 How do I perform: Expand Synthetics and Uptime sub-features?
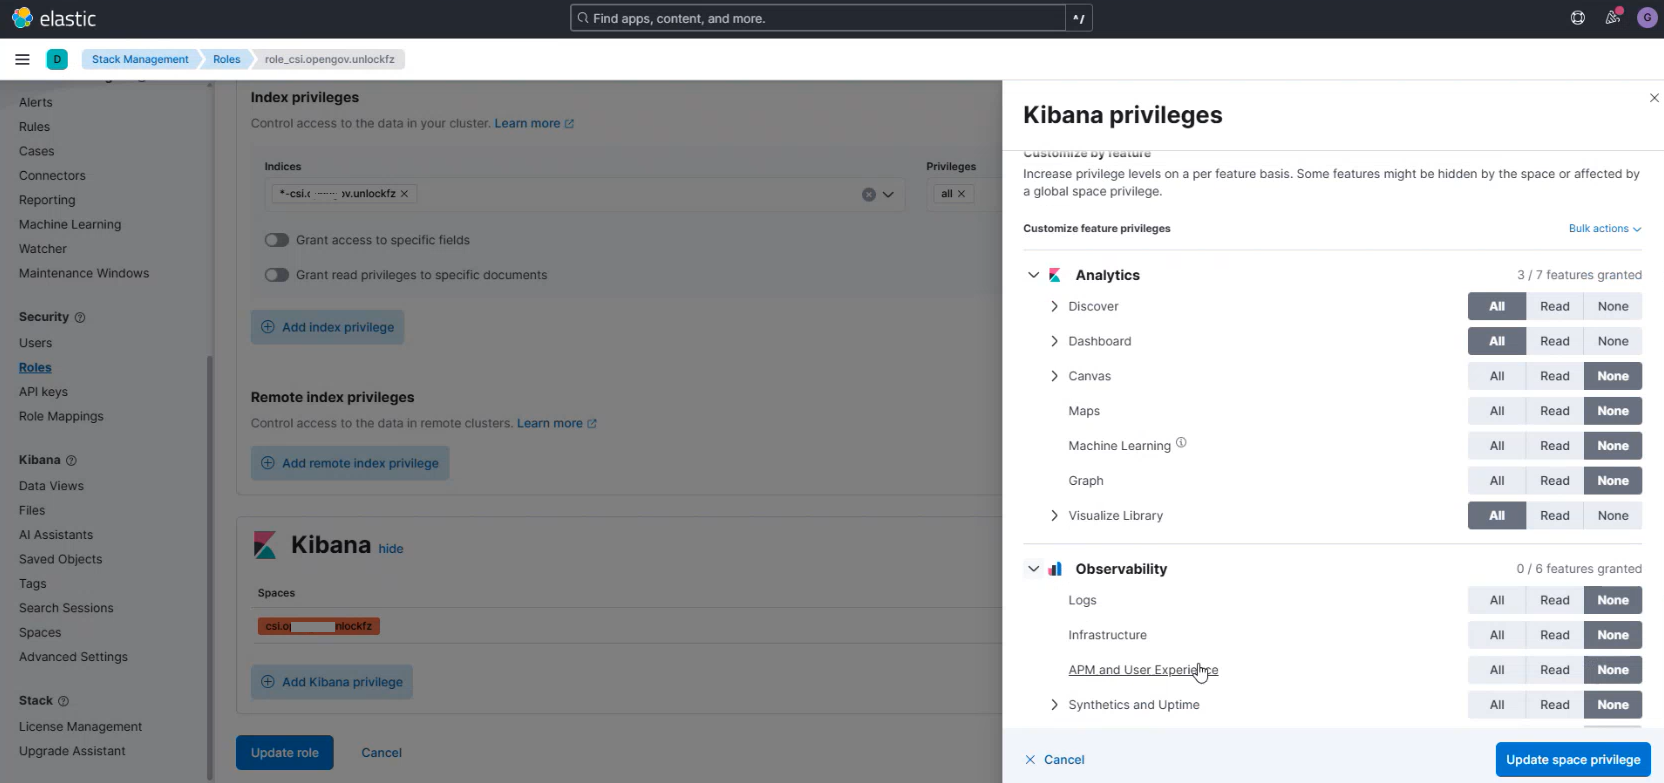pos(1054,705)
